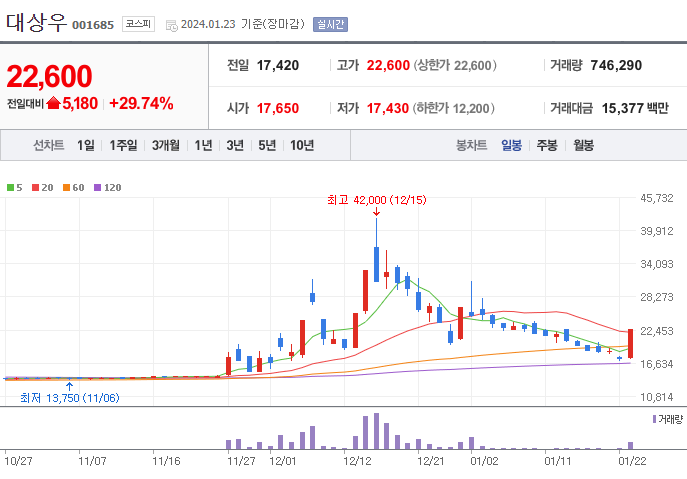Click the 최고 42,000 (12/15) high marker

[x=376, y=200]
